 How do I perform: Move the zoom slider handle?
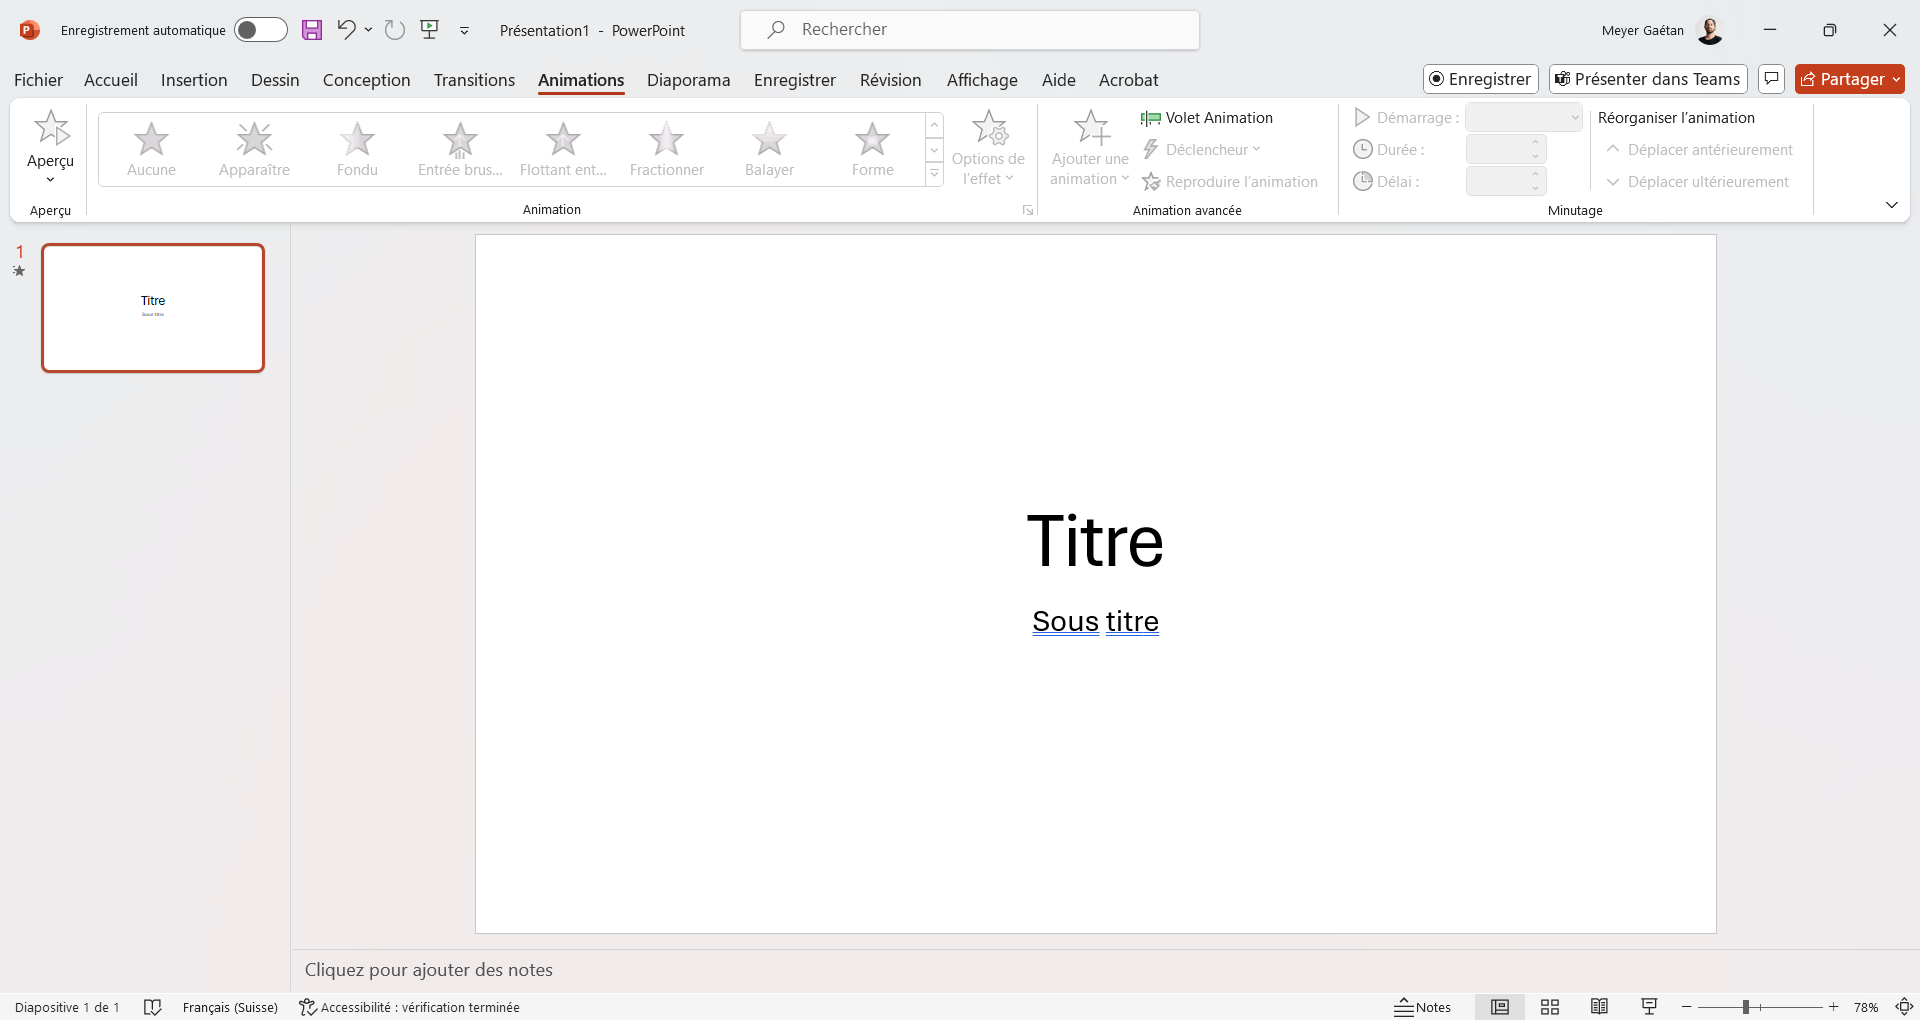click(x=1745, y=1007)
